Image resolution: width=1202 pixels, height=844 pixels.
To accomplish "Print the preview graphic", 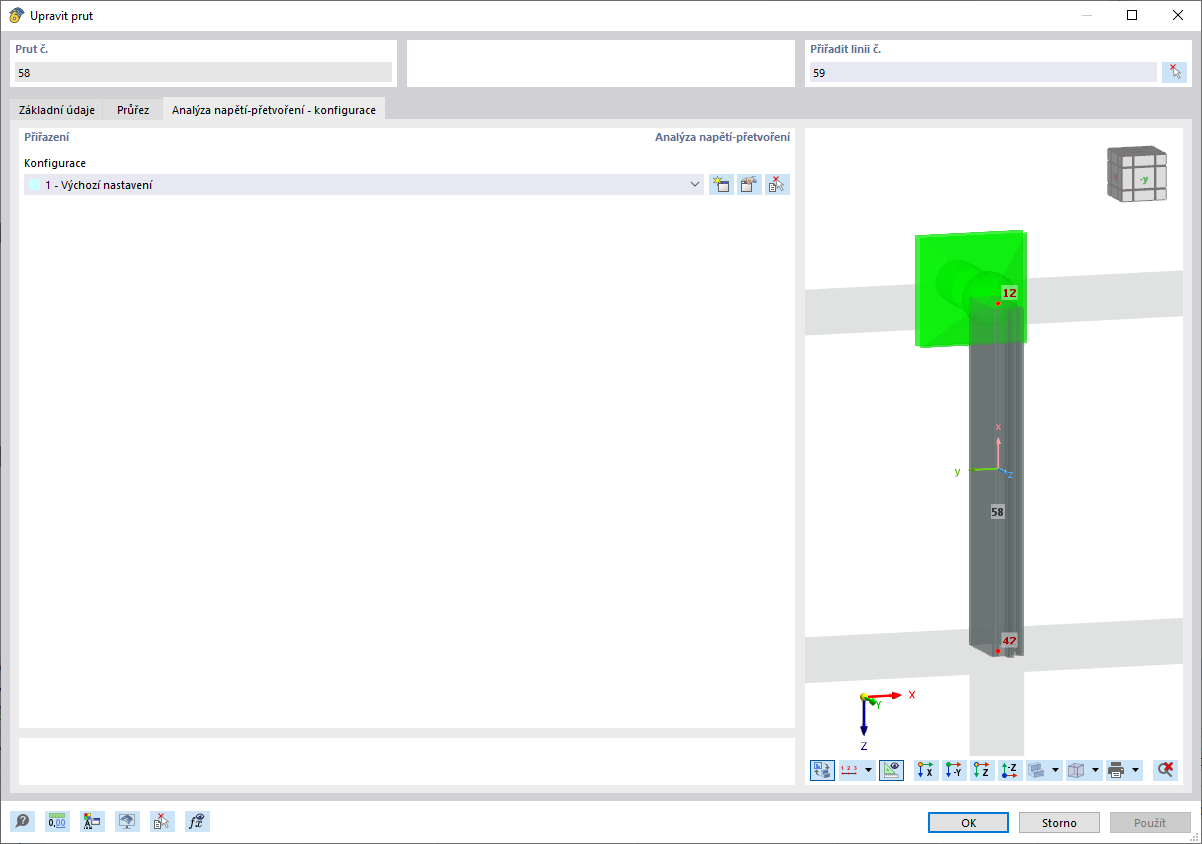I will coord(1117,770).
